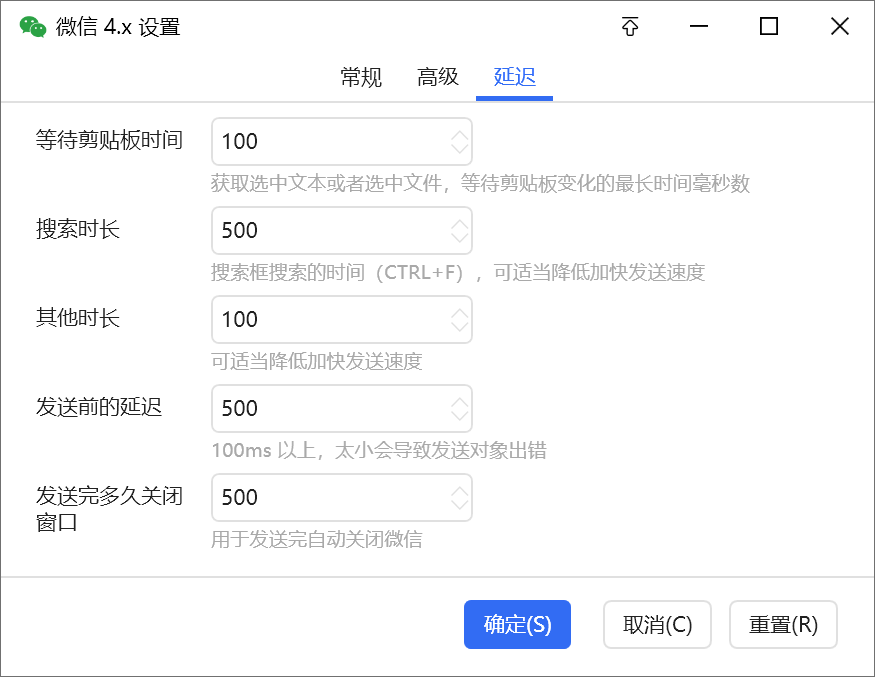Click the 取消(C) cancel button
875x677 pixels.
click(657, 625)
